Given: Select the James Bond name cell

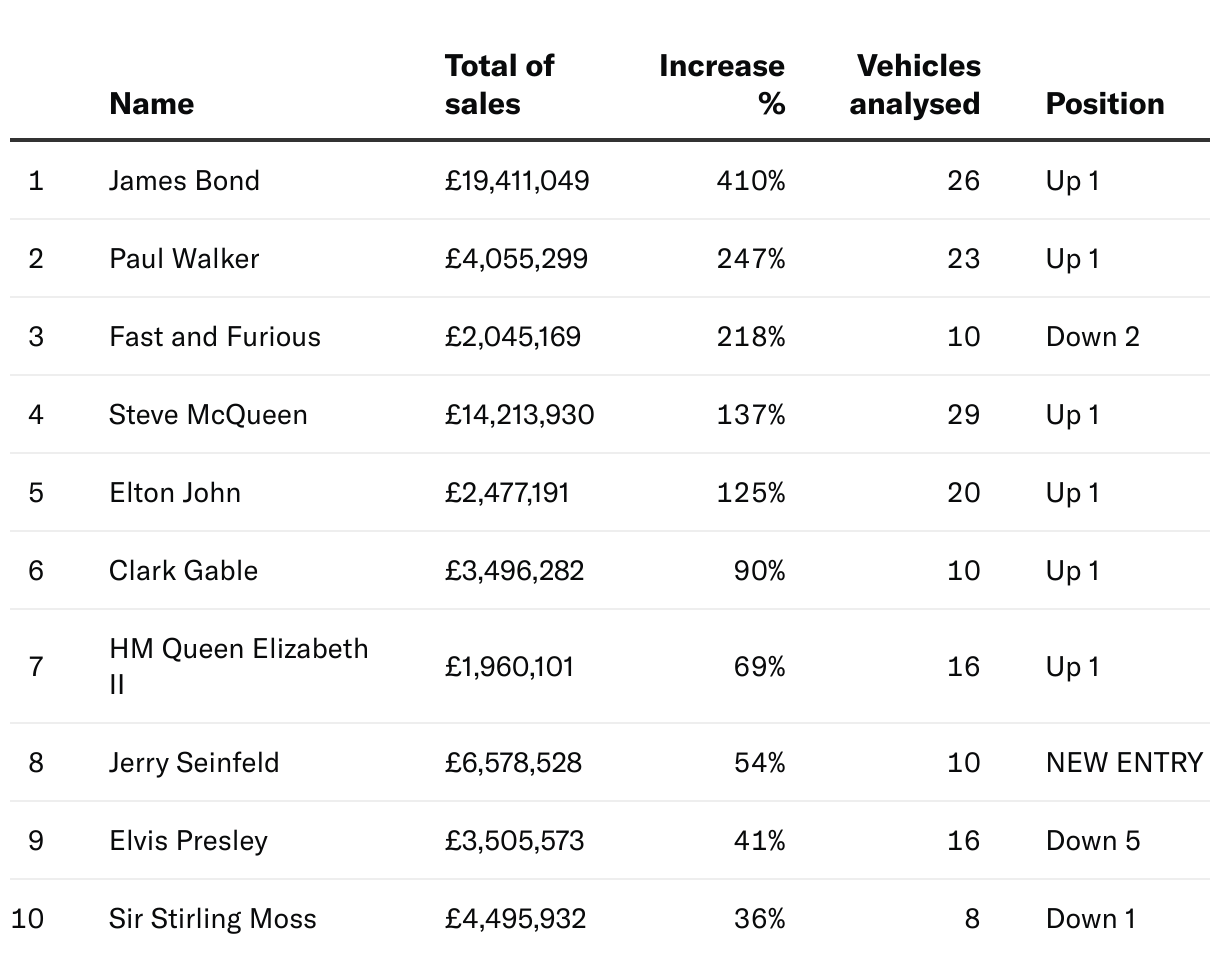Looking at the screenshot, I should [184, 181].
